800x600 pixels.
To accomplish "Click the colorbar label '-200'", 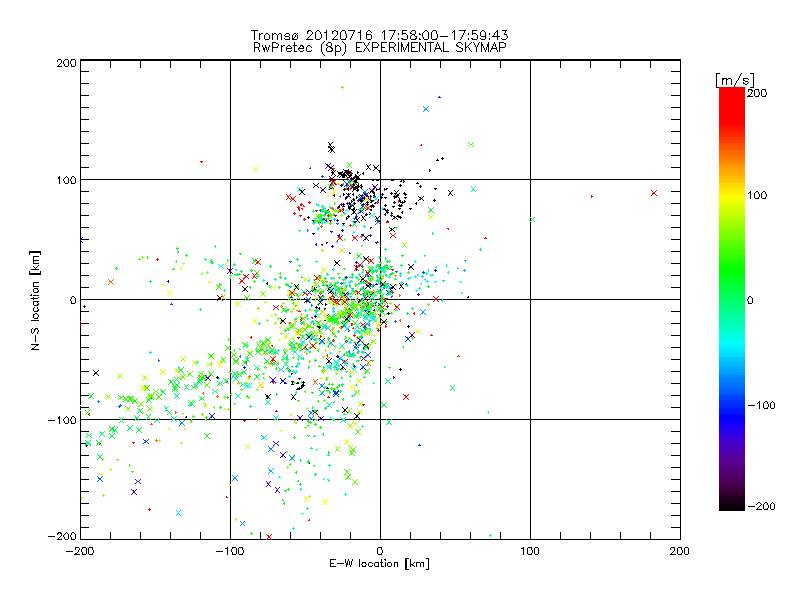I will [x=762, y=507].
